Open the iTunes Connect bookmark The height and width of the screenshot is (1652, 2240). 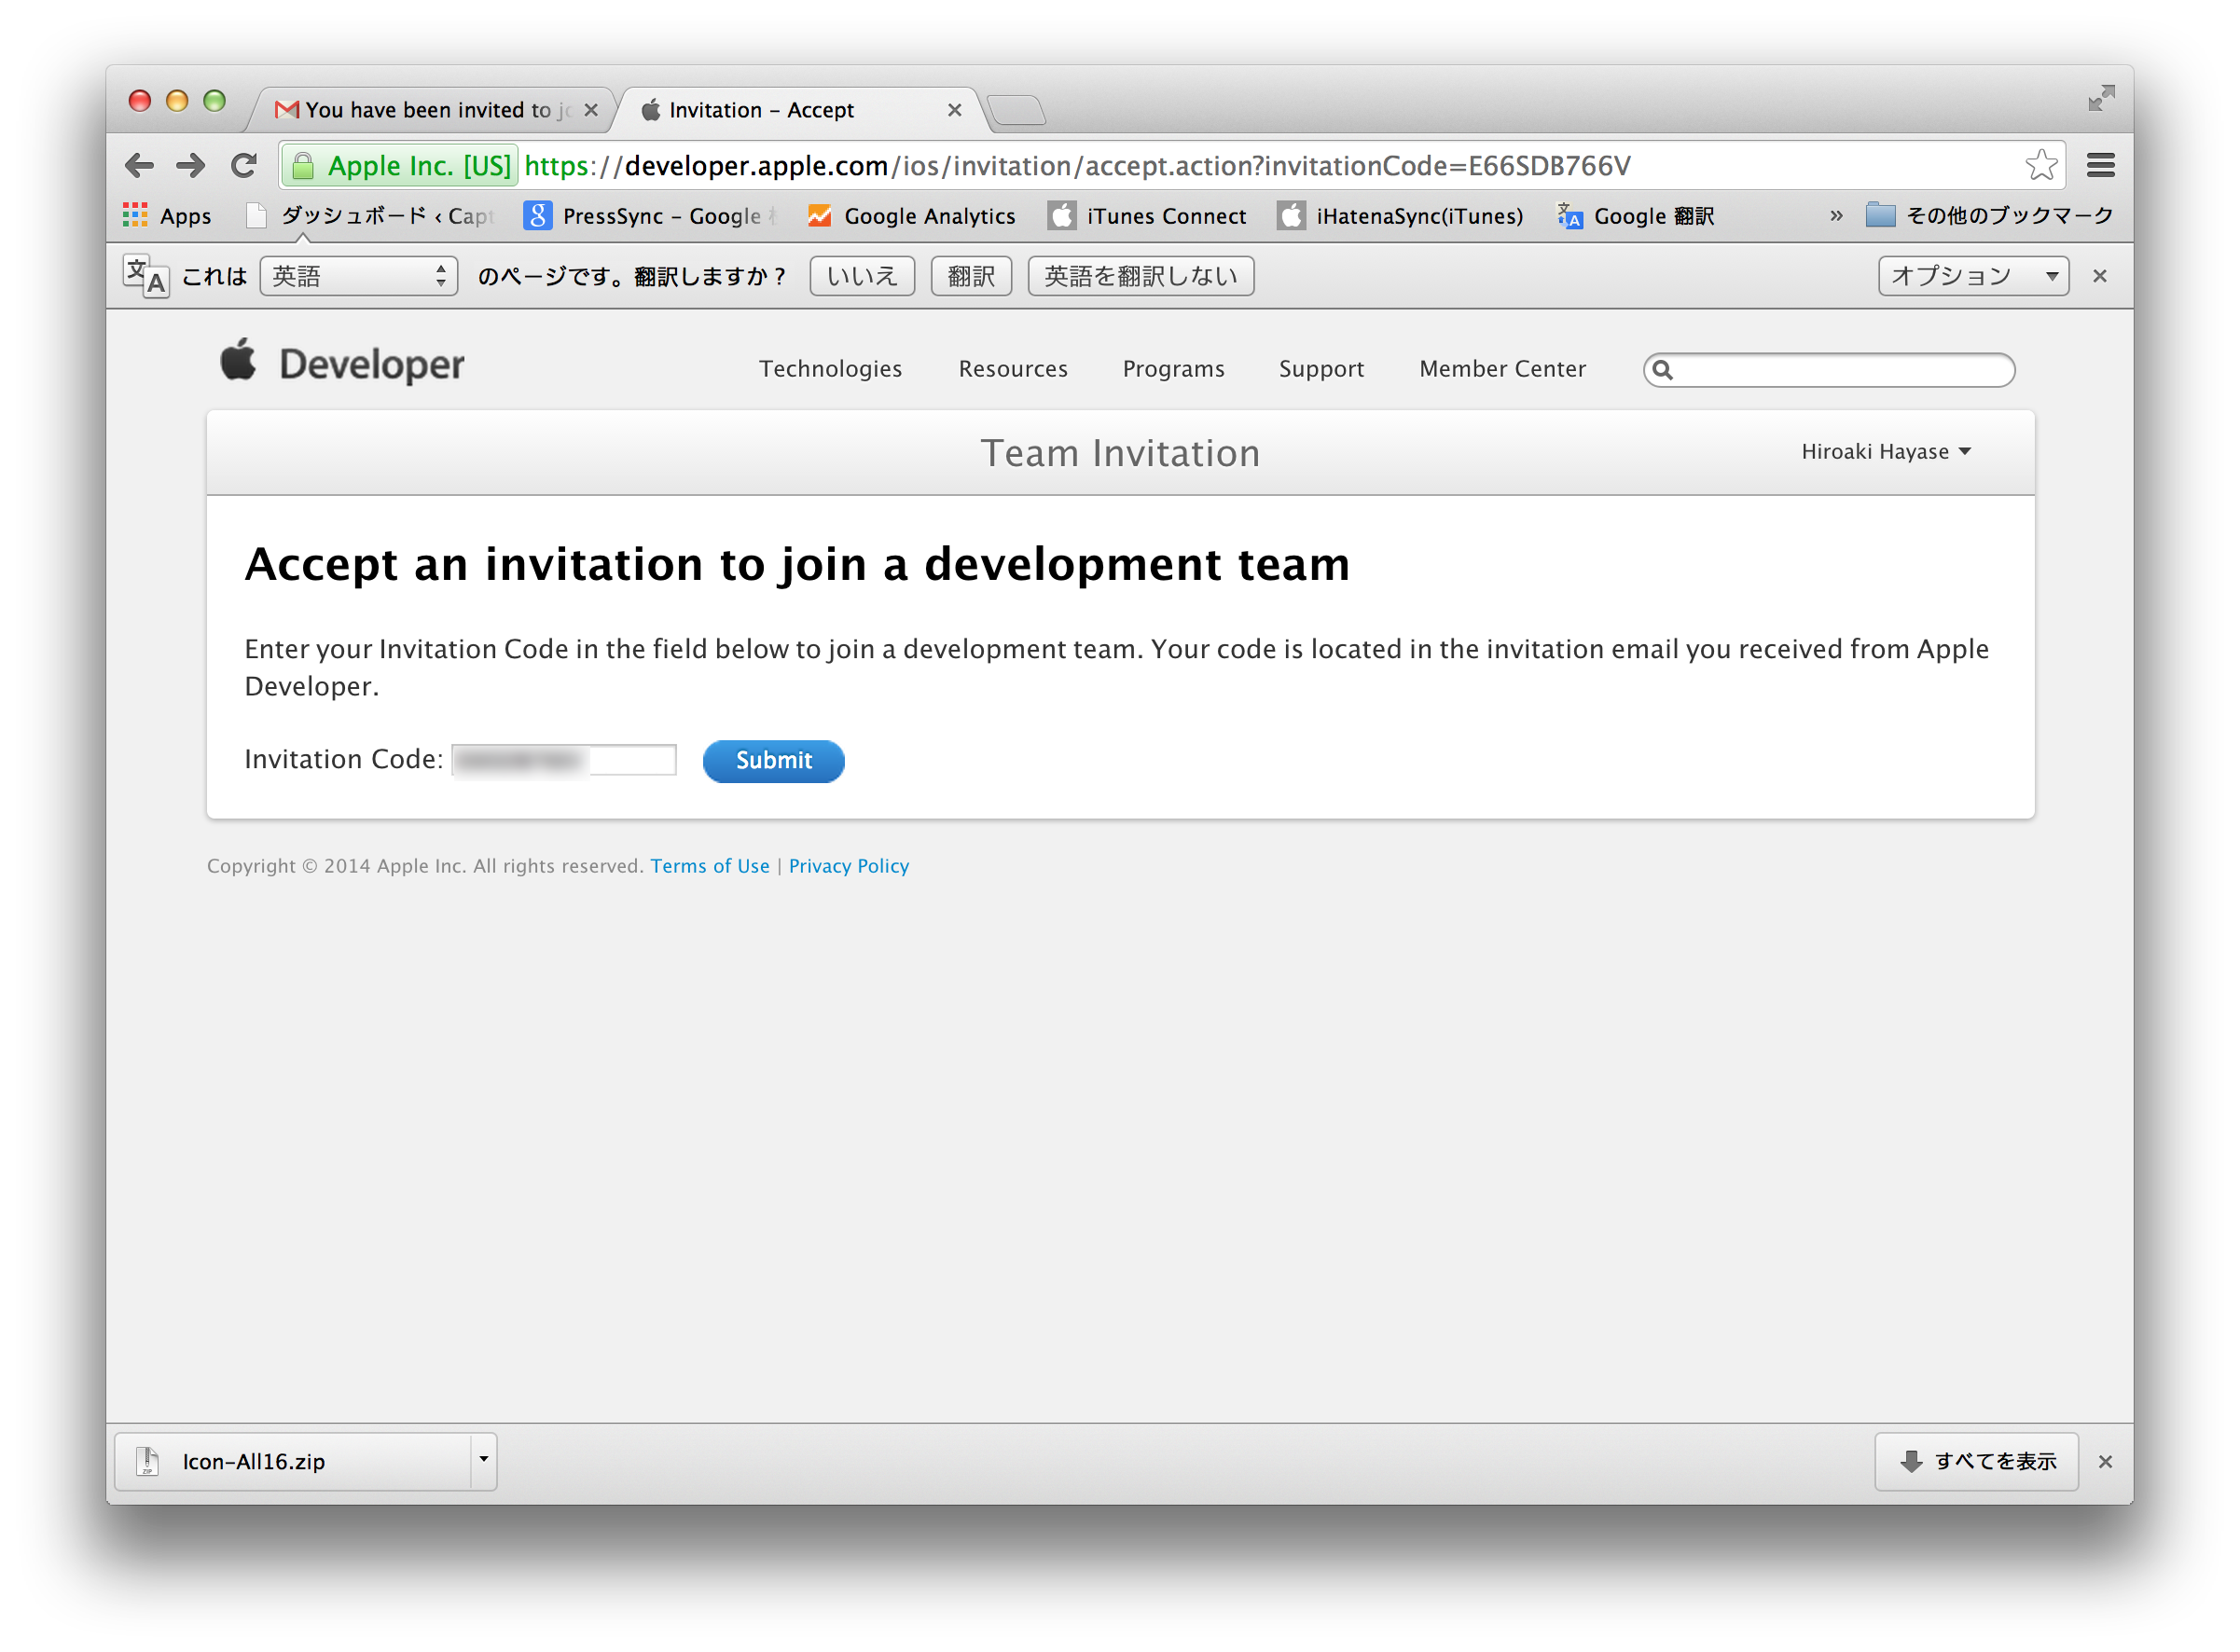1146,216
